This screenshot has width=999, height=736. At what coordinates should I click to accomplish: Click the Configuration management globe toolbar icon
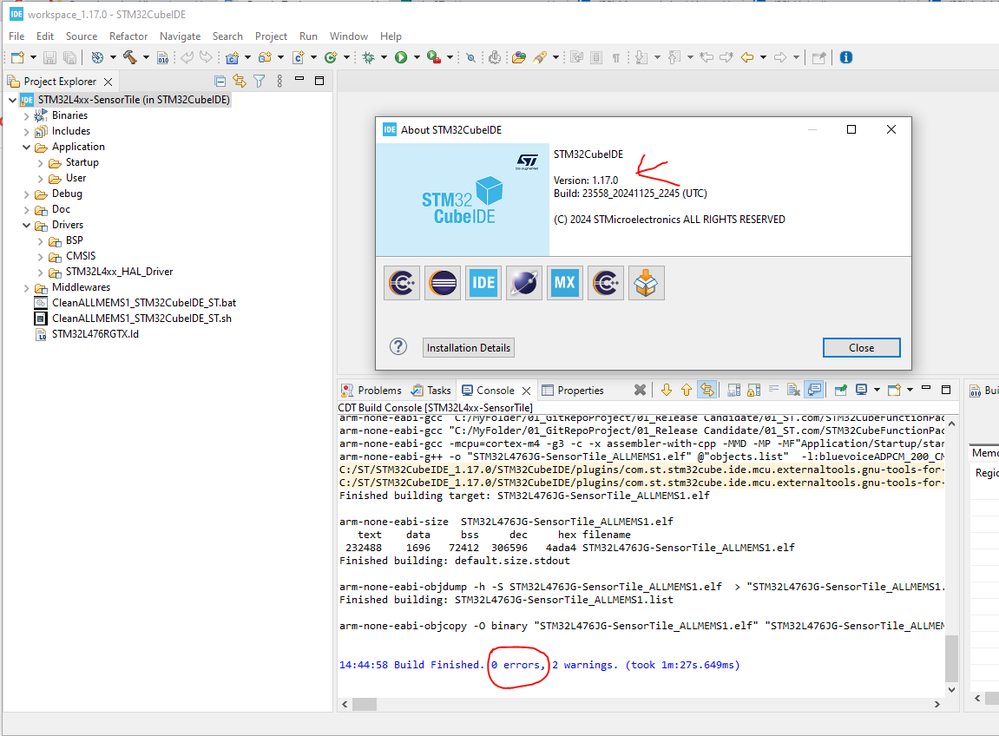point(97,57)
